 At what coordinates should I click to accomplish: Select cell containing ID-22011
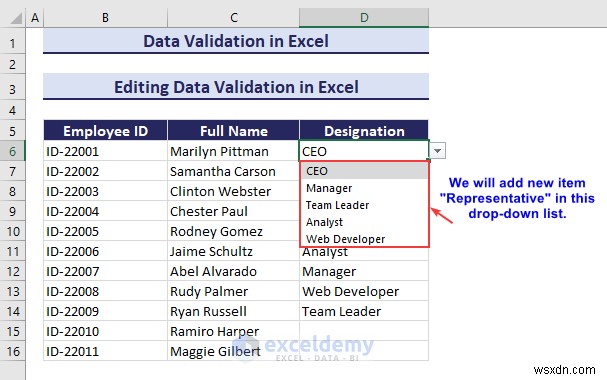point(105,352)
